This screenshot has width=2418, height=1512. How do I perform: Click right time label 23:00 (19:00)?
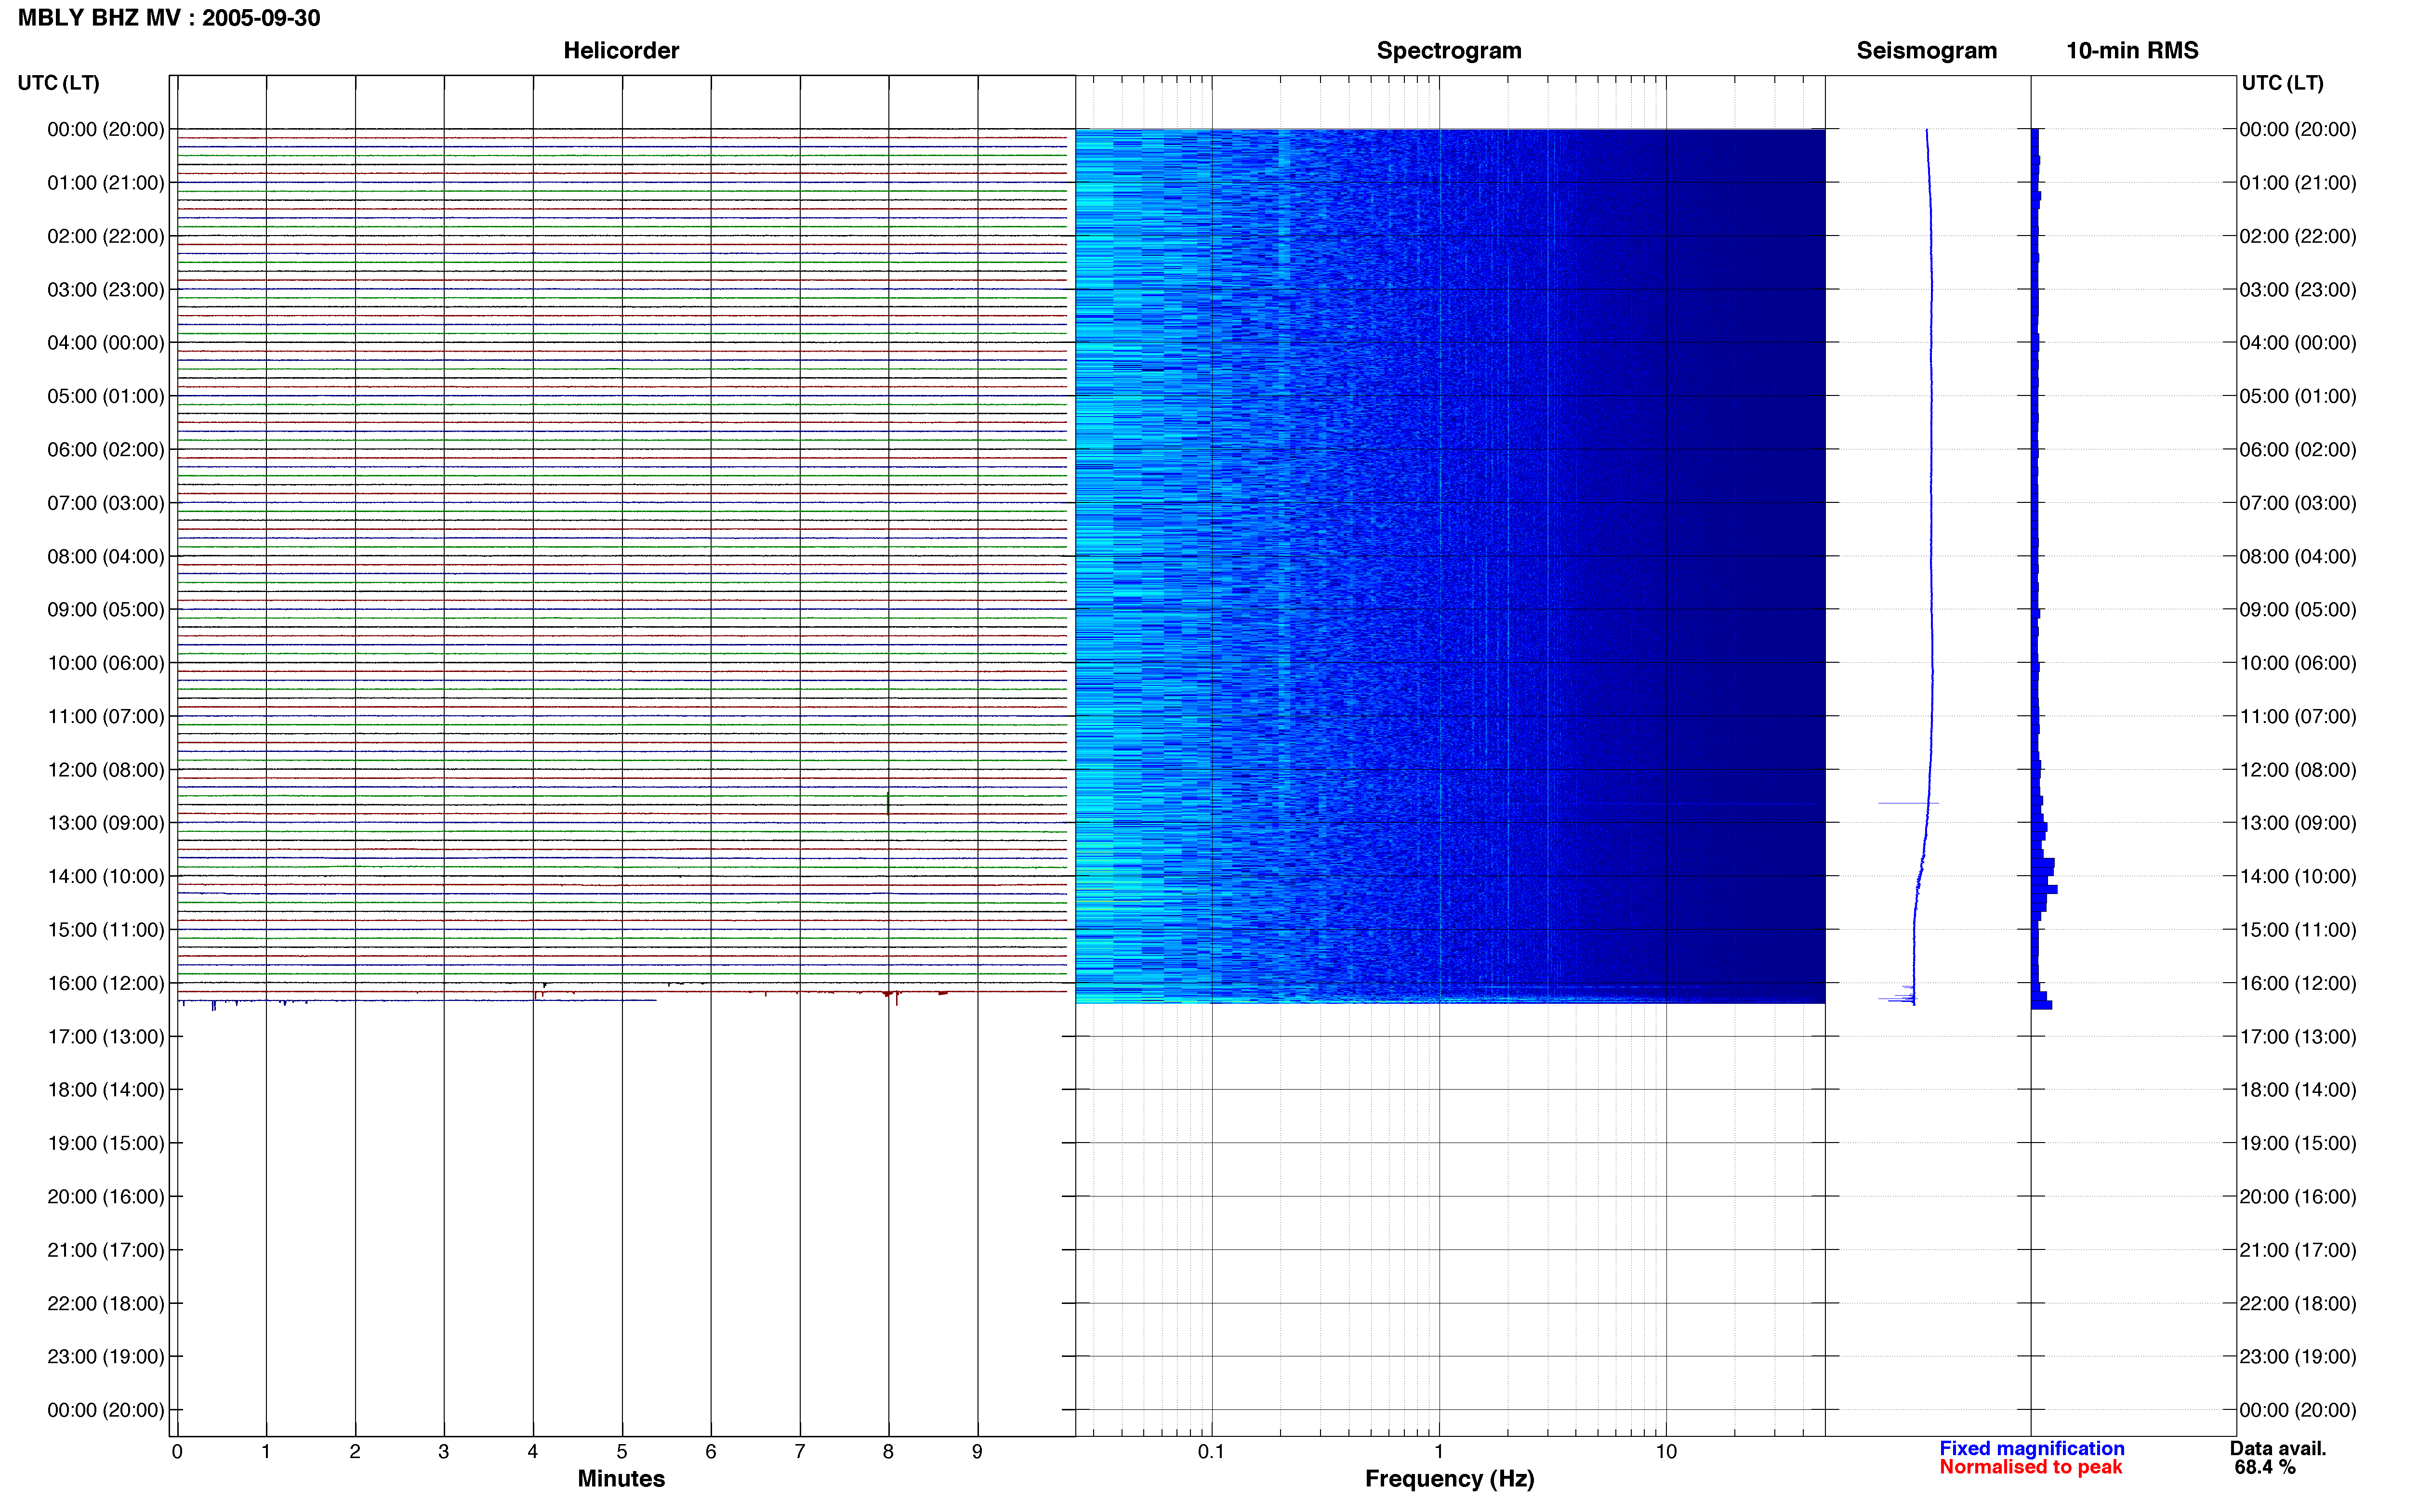(2298, 1357)
